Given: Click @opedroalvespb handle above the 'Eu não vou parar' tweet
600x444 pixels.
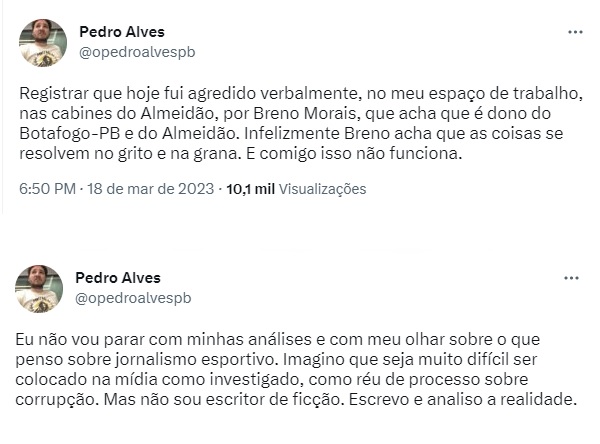Looking at the screenshot, I should 133,298.
